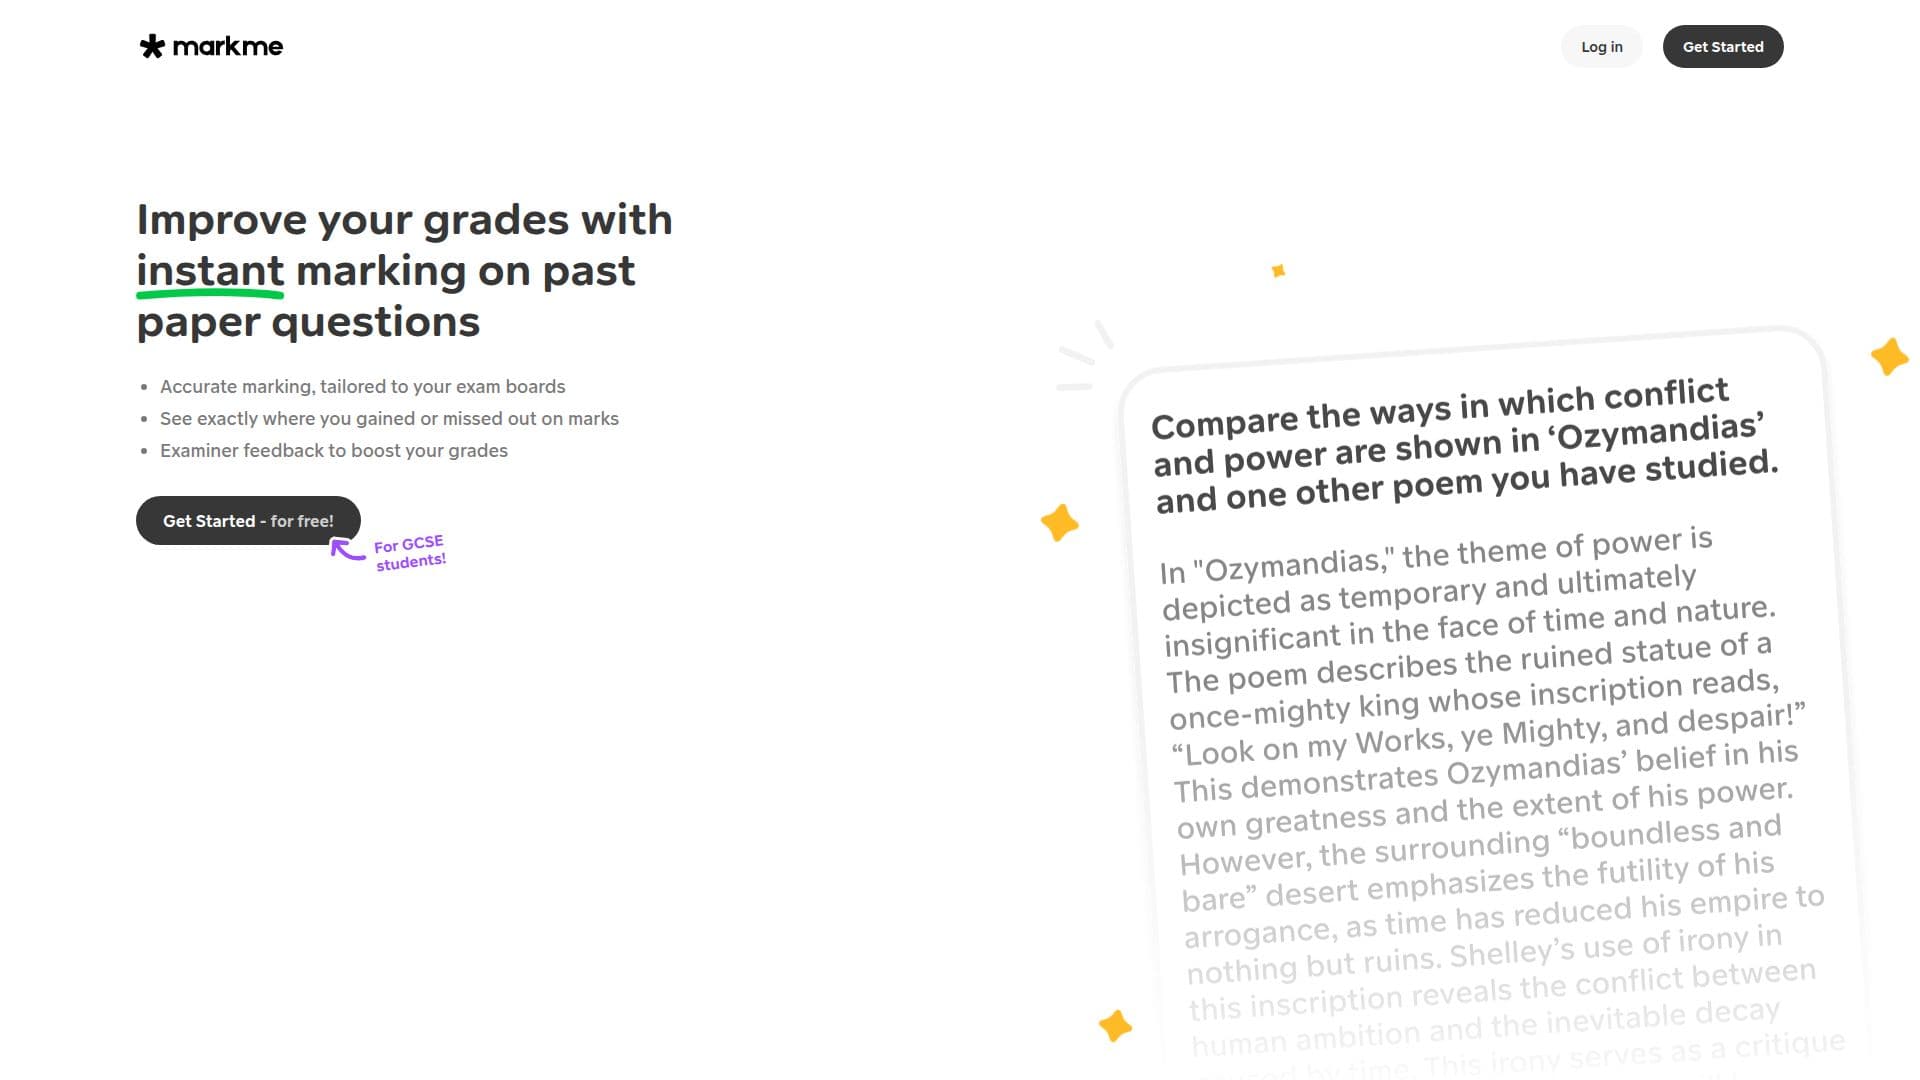
Task: Click the 'Improve your grades' main headline
Action: (405, 271)
